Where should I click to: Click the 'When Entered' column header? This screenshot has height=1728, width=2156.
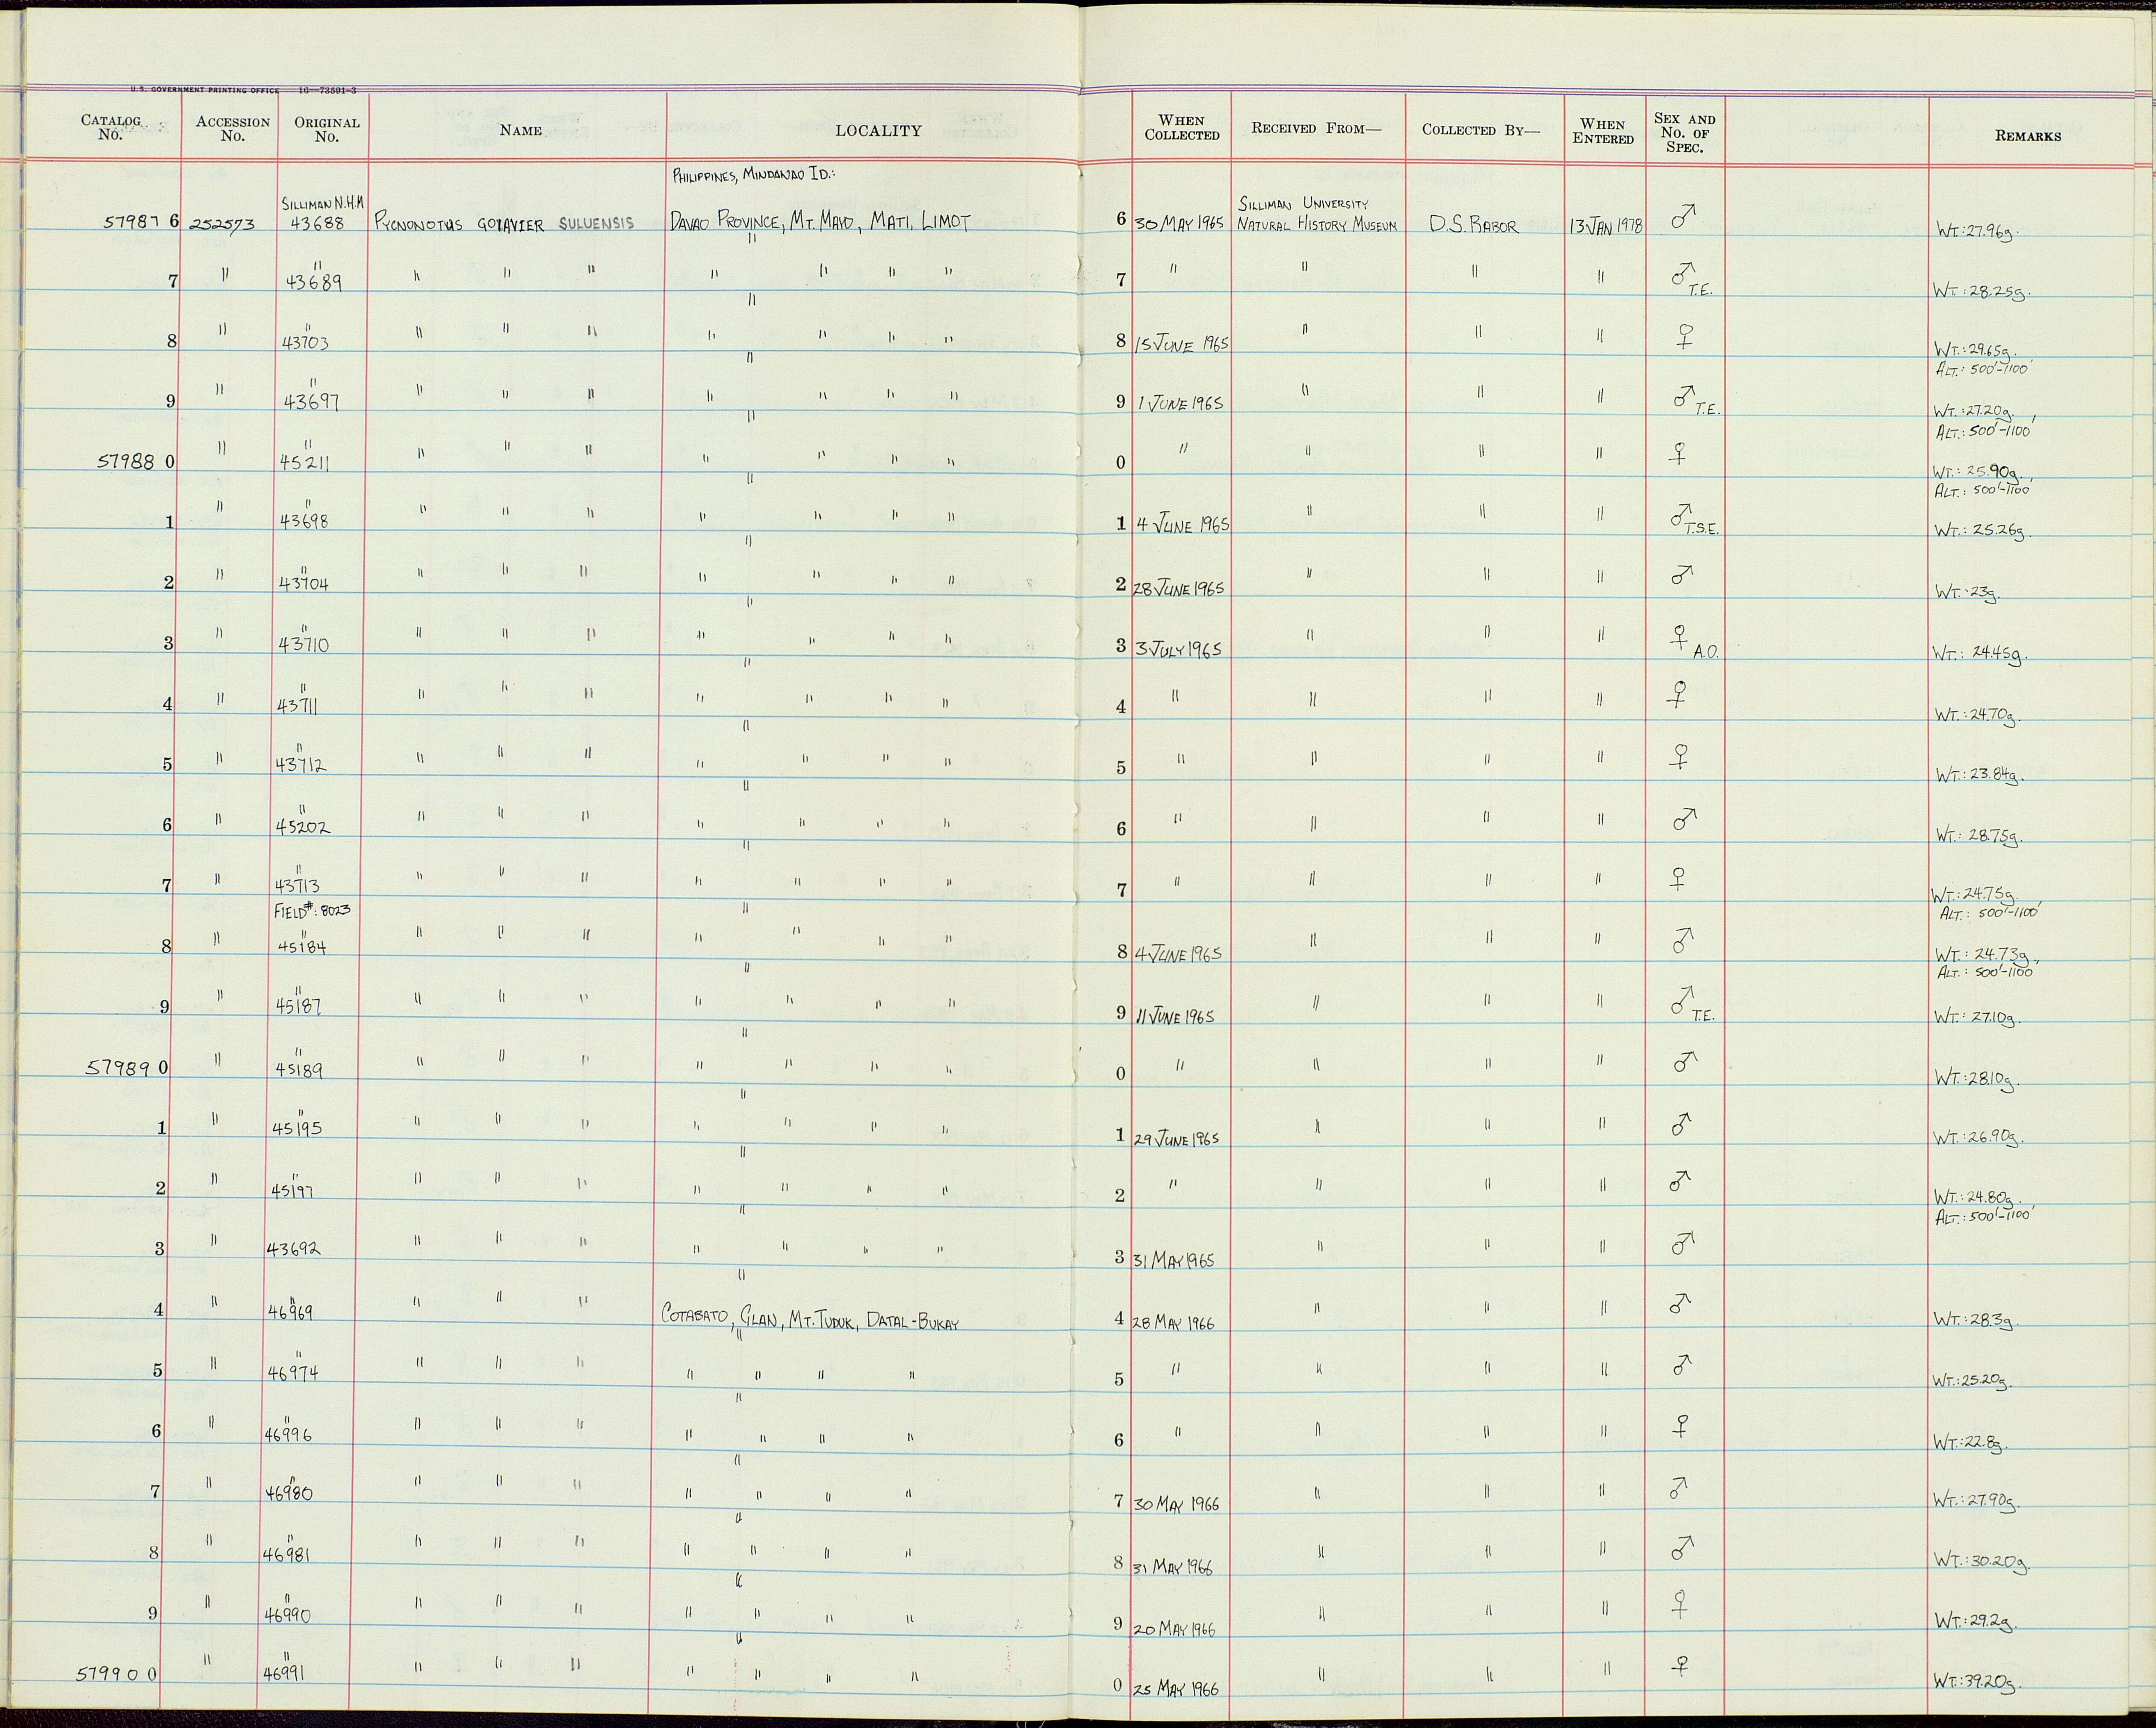1603,132
